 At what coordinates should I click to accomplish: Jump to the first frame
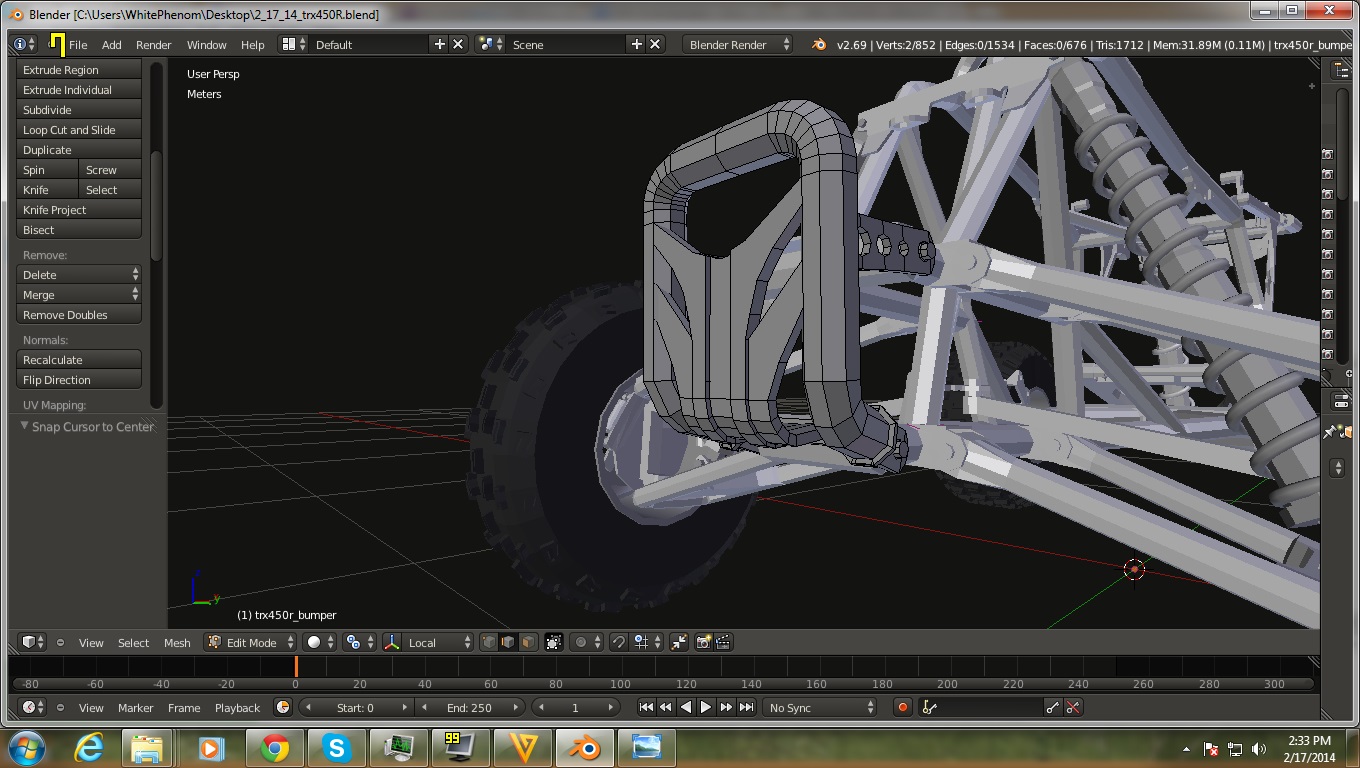646,707
